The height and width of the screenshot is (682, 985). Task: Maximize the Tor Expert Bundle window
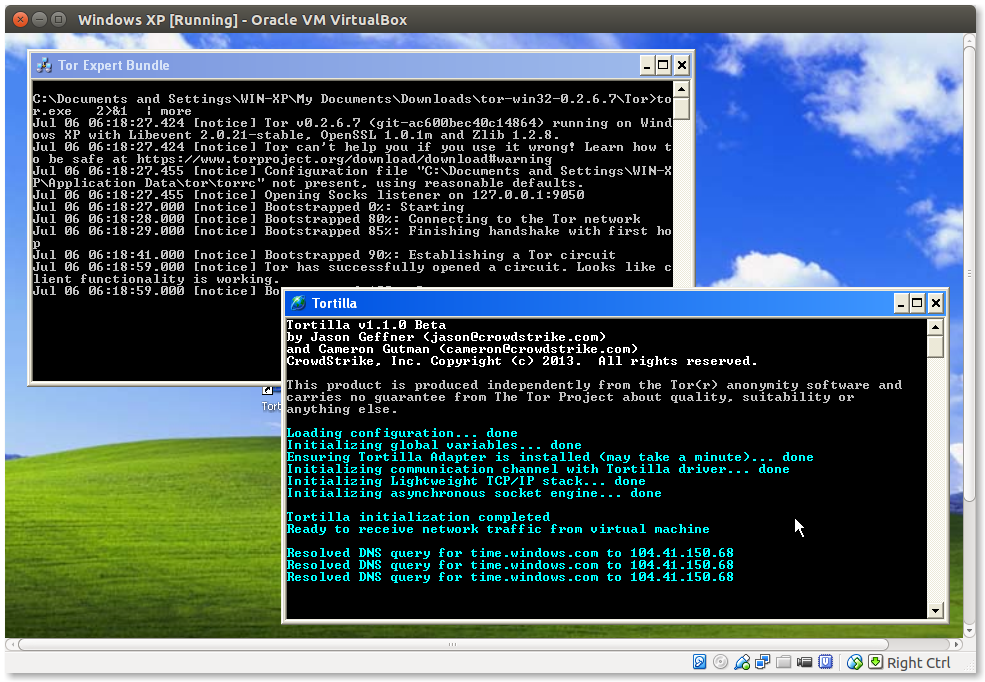coord(663,65)
